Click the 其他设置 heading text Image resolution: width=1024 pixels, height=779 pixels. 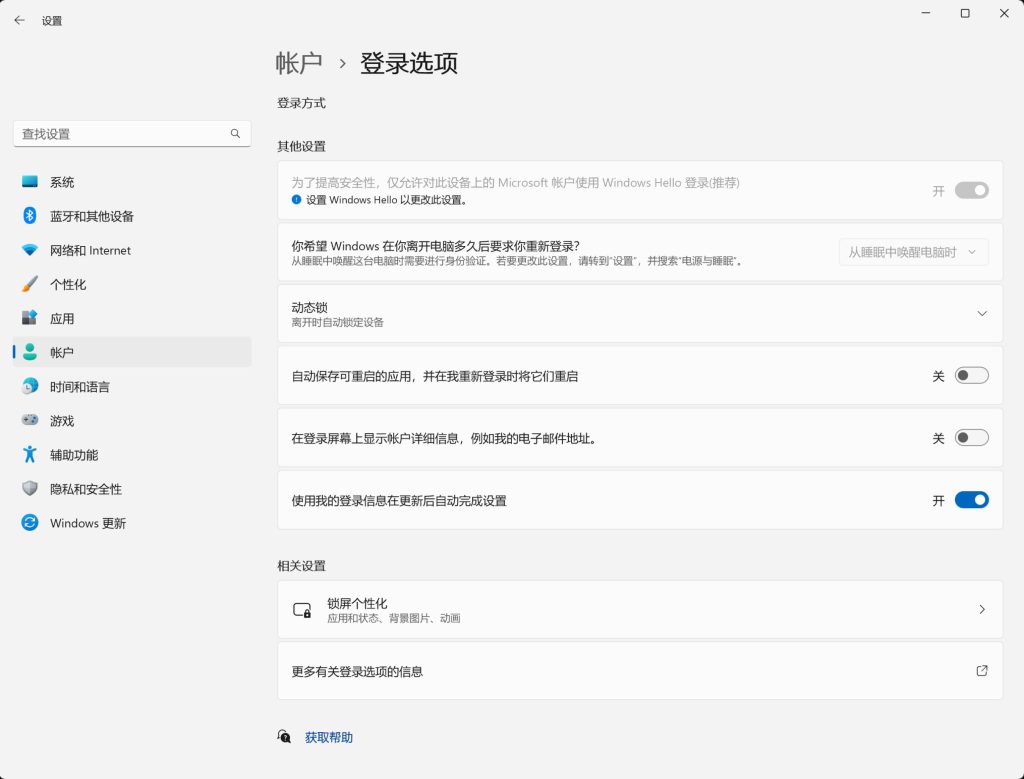click(301, 146)
